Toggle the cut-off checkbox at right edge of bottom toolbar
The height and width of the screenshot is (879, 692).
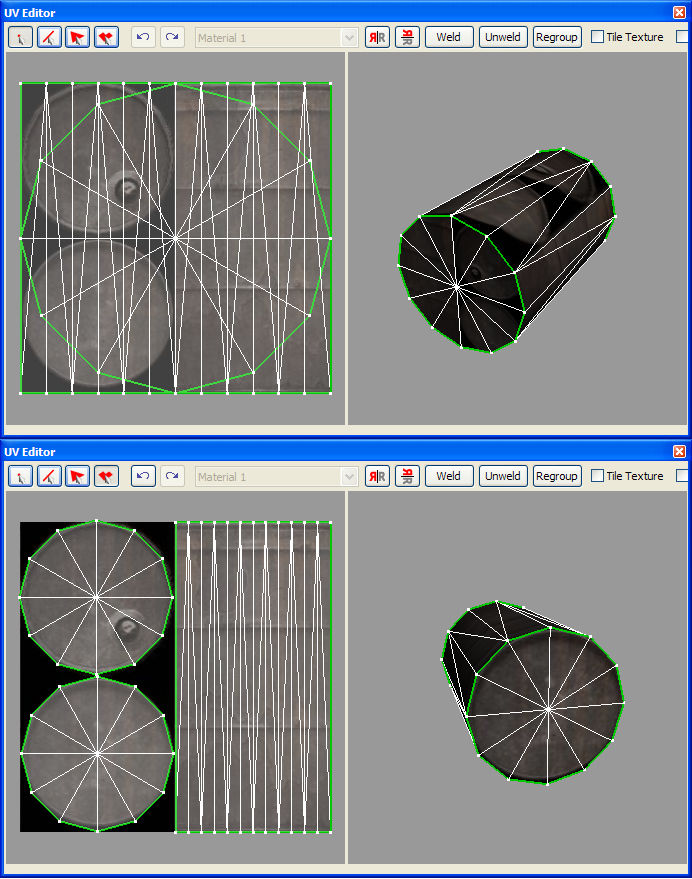click(682, 476)
